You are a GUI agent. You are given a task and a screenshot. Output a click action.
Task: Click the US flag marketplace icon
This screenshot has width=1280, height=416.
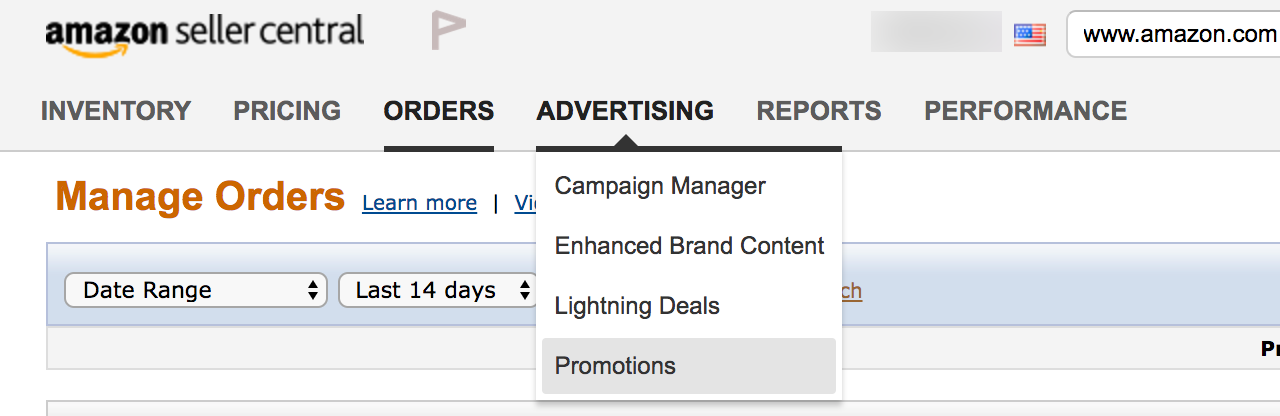pos(1029,35)
